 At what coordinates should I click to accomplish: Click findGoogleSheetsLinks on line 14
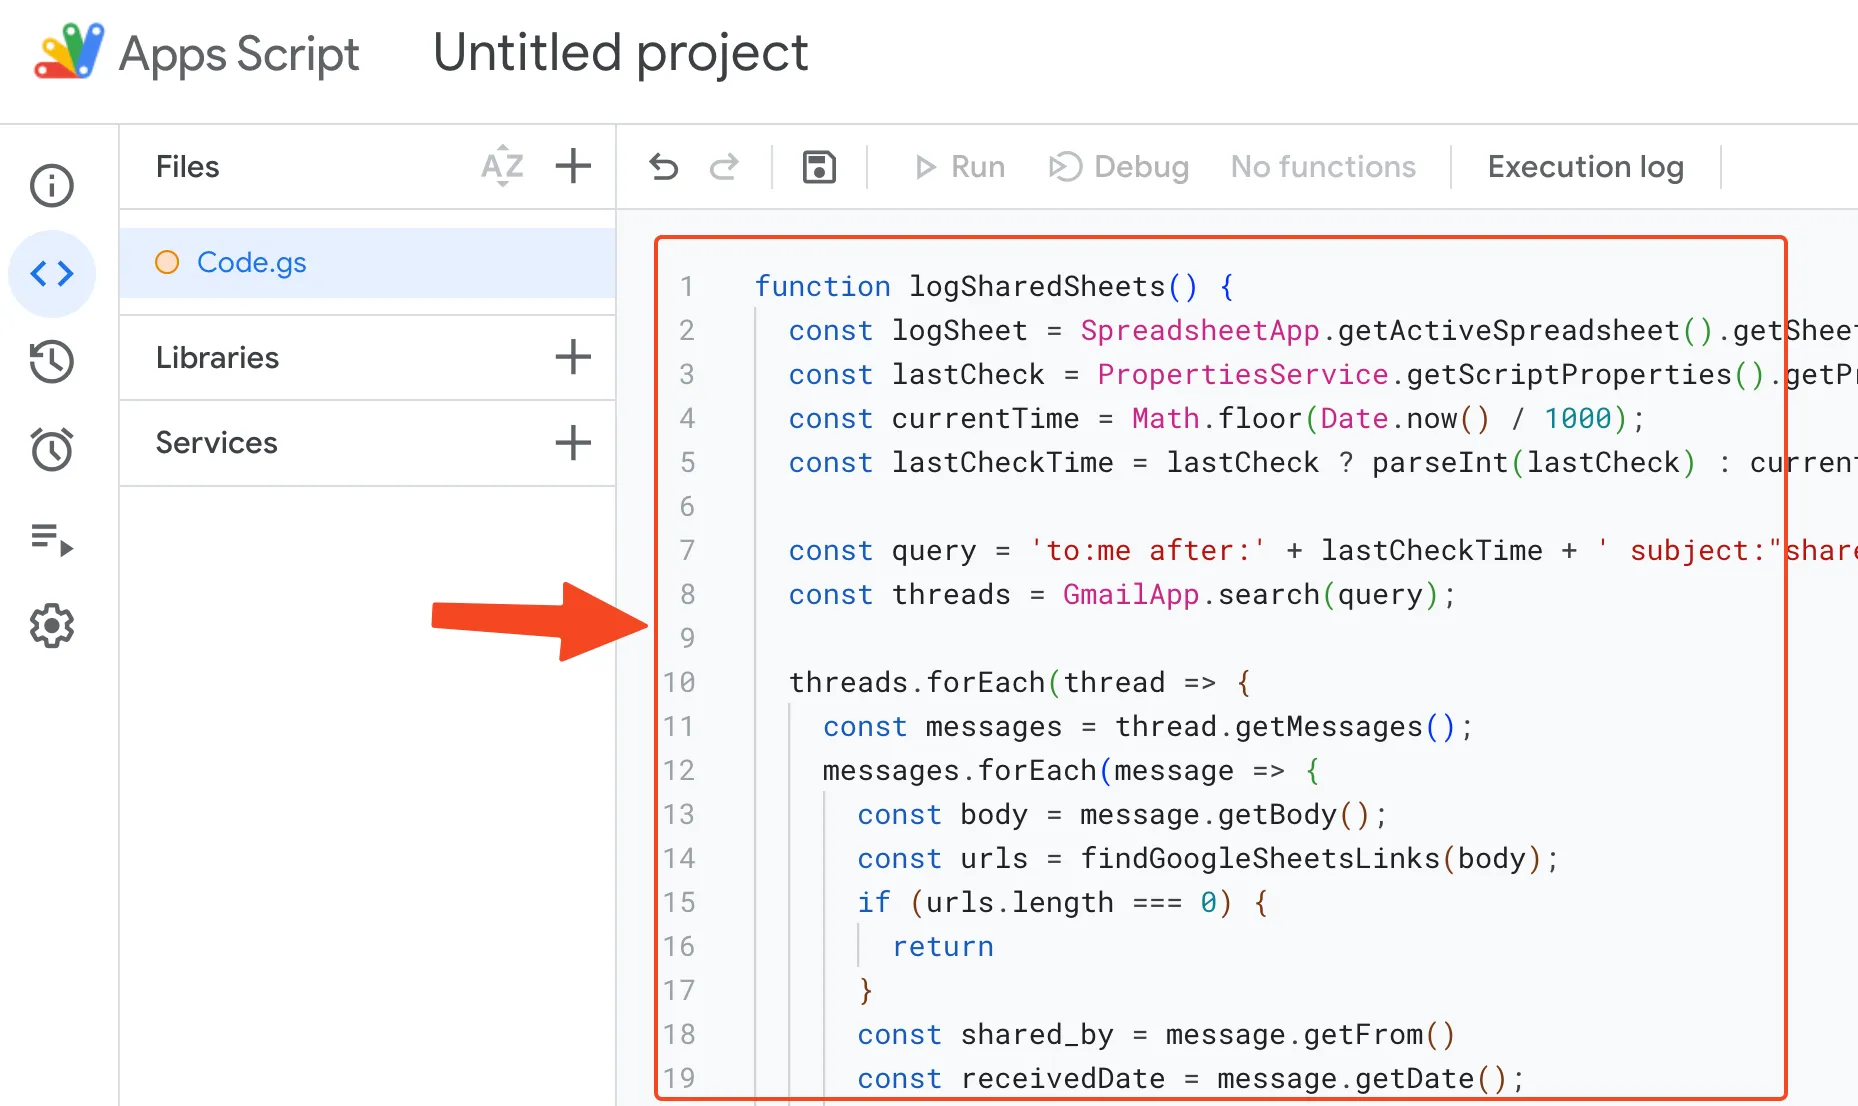point(1260,859)
